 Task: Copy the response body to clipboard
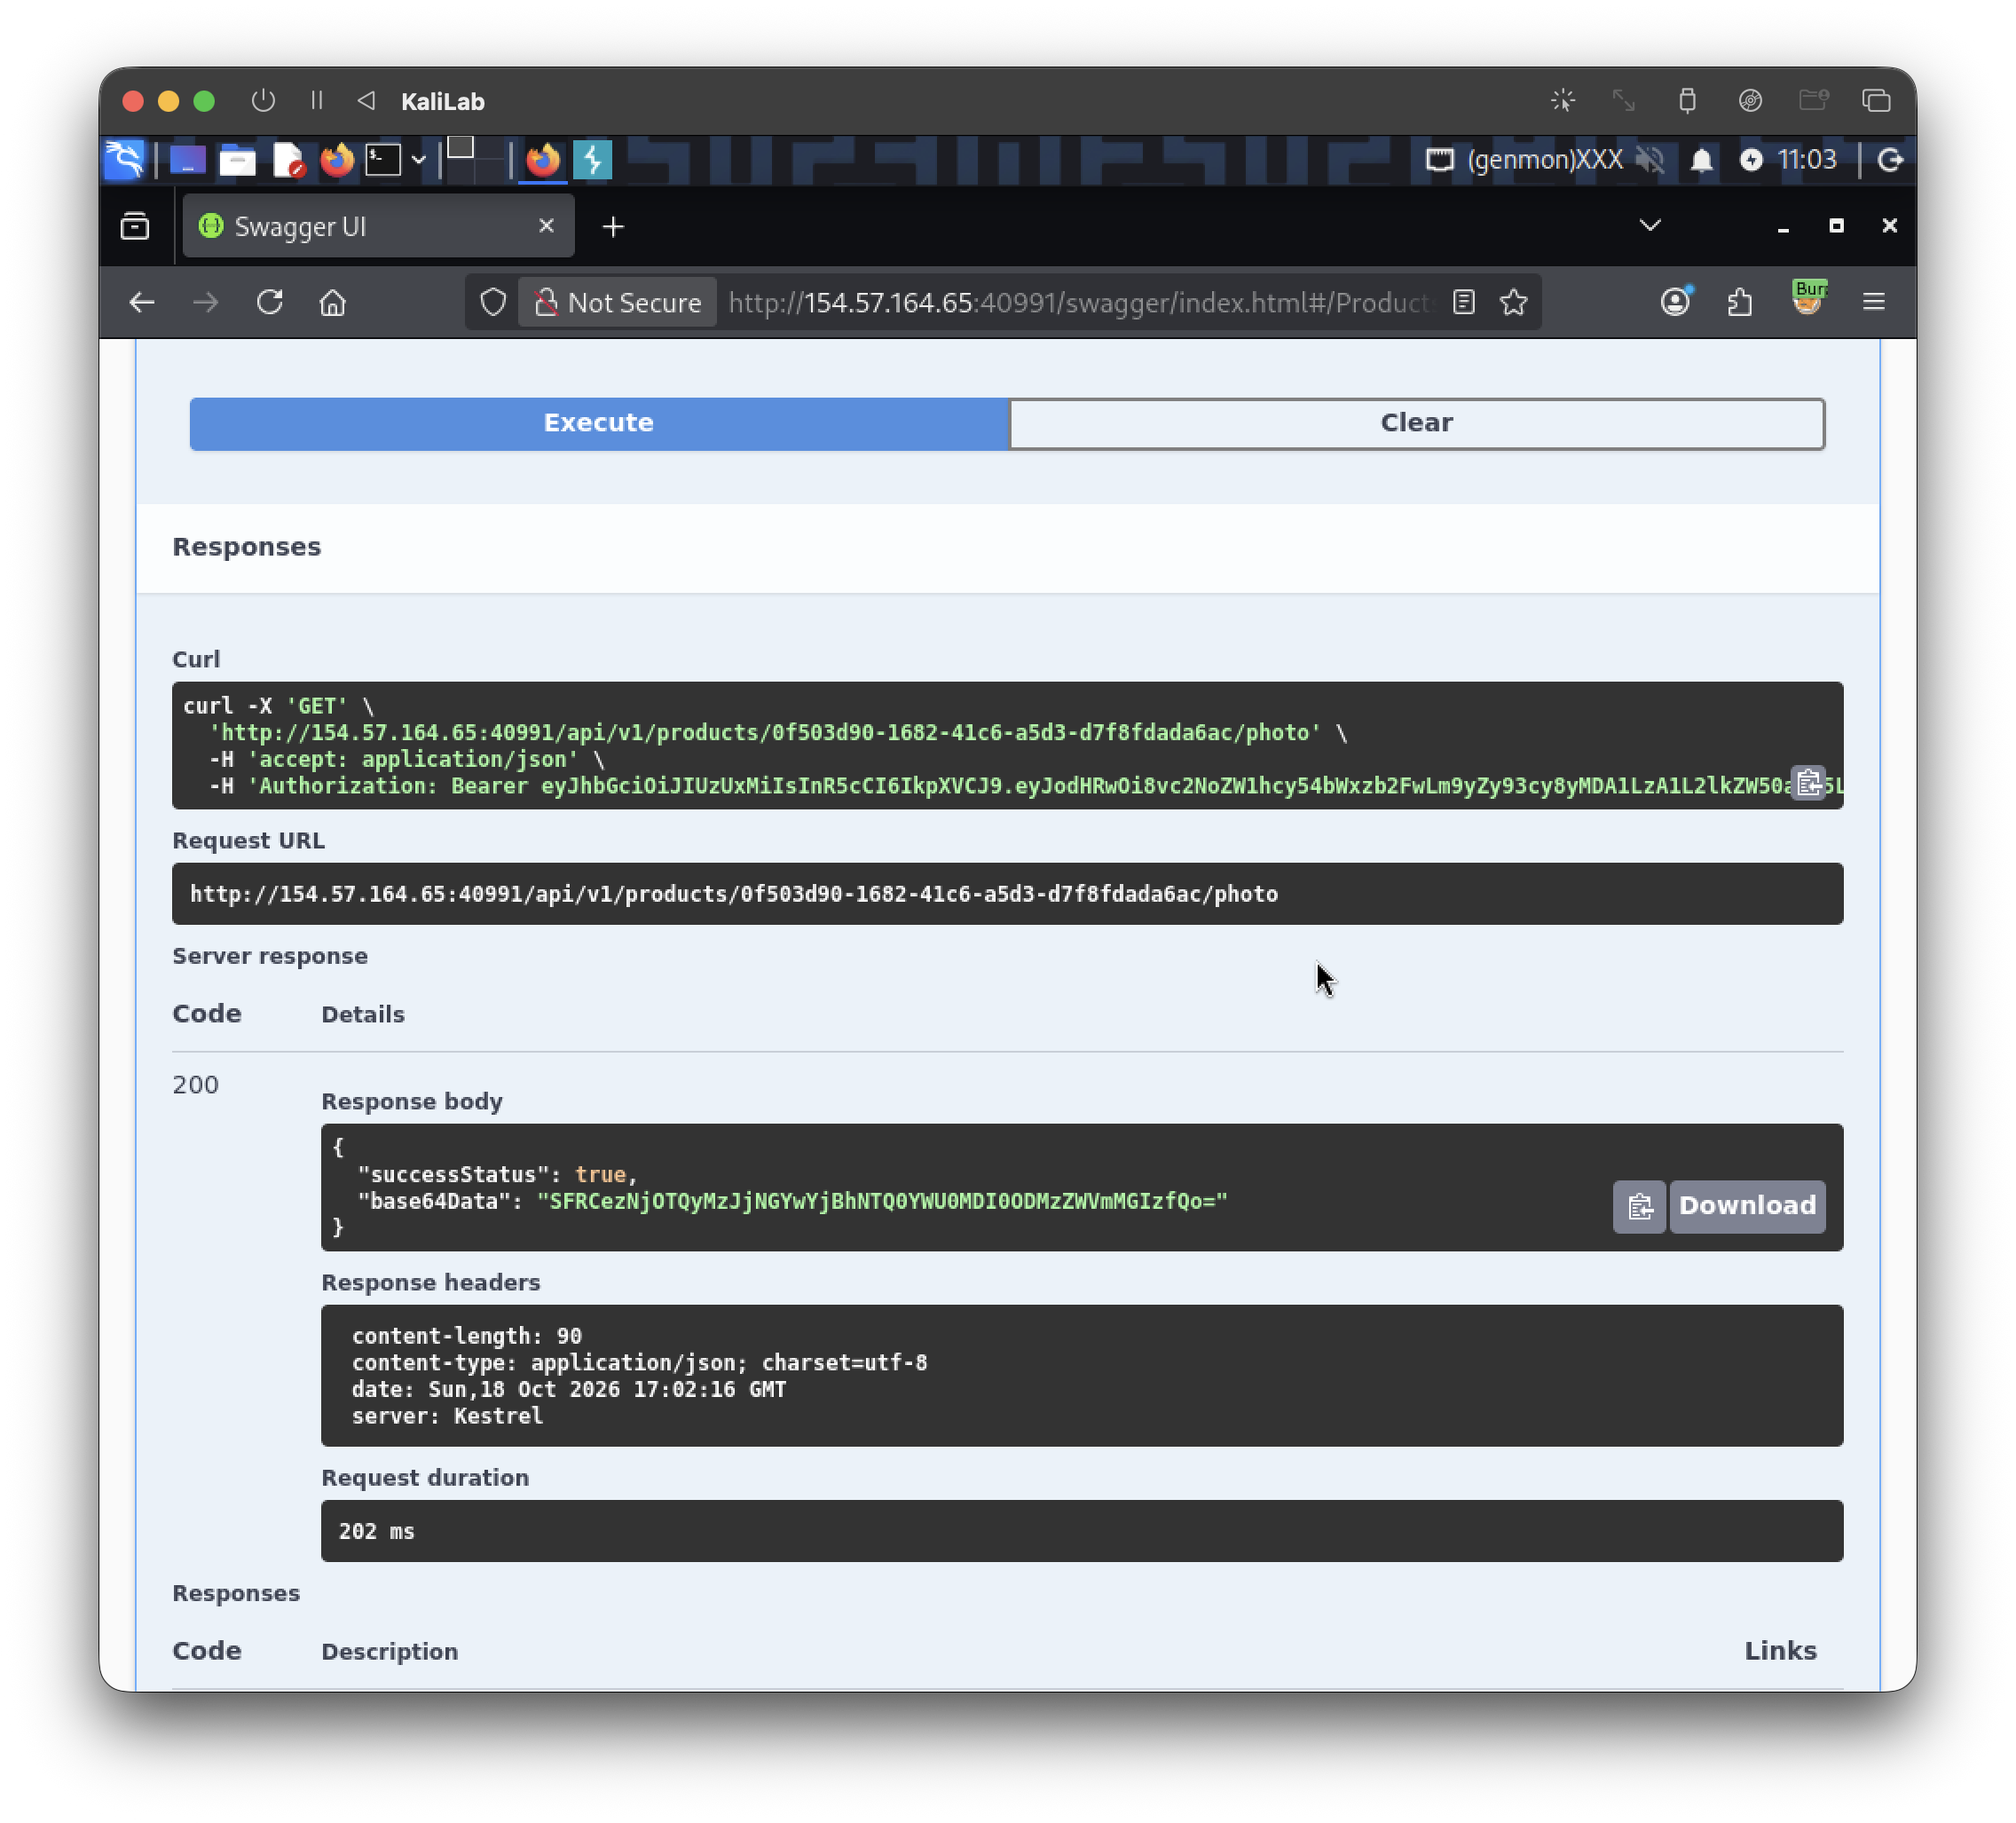tap(1639, 1206)
